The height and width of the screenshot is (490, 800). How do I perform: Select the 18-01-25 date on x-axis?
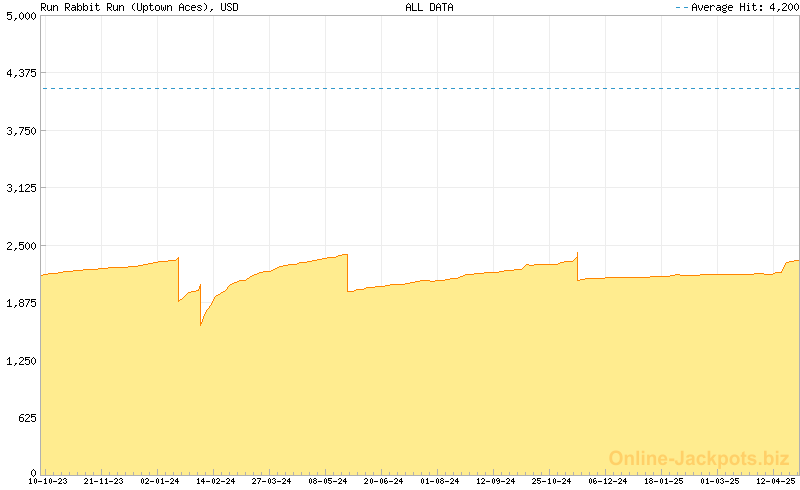[x=664, y=482]
